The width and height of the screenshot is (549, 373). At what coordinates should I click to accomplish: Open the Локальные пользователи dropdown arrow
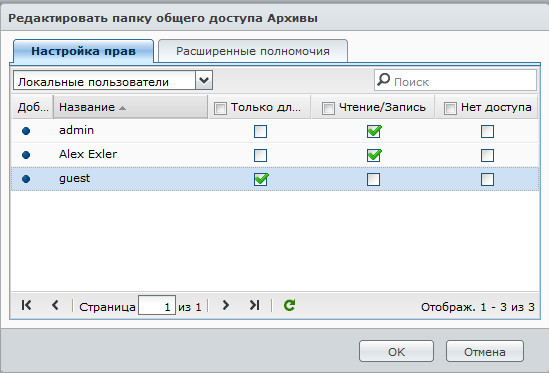204,80
